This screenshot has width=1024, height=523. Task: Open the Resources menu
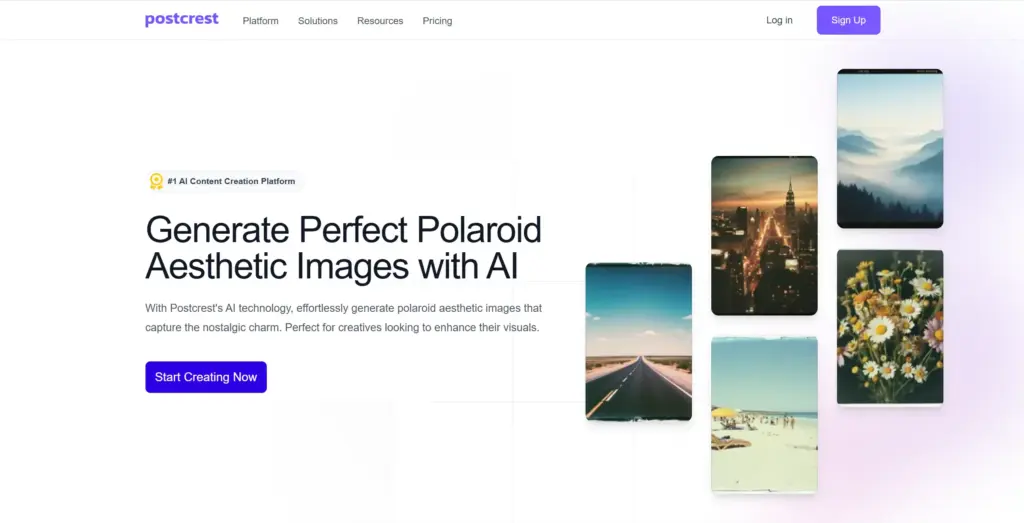pos(380,21)
